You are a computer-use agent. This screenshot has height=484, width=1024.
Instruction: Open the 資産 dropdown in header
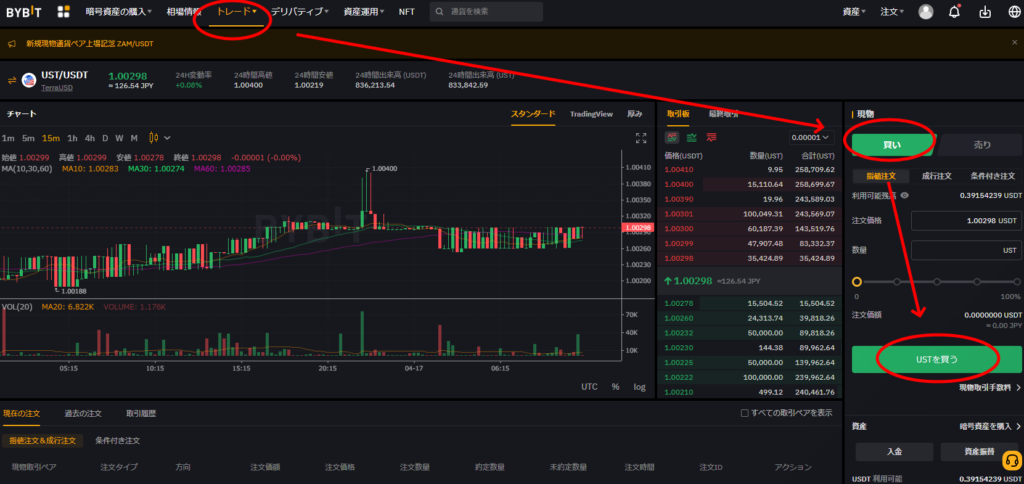click(x=854, y=12)
